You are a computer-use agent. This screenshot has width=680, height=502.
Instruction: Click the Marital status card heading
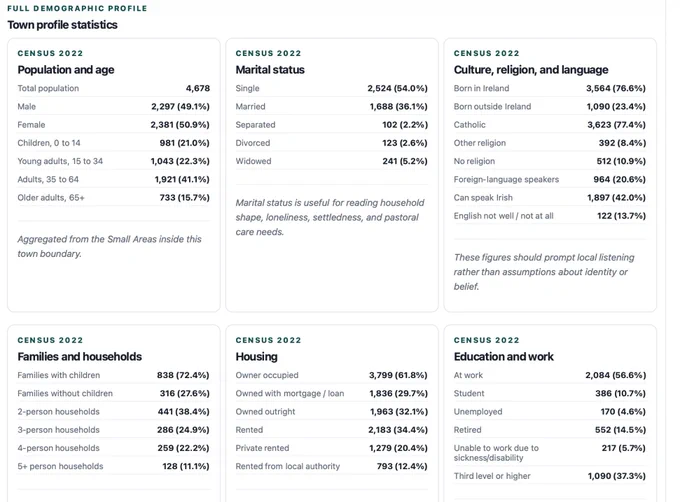[270, 70]
